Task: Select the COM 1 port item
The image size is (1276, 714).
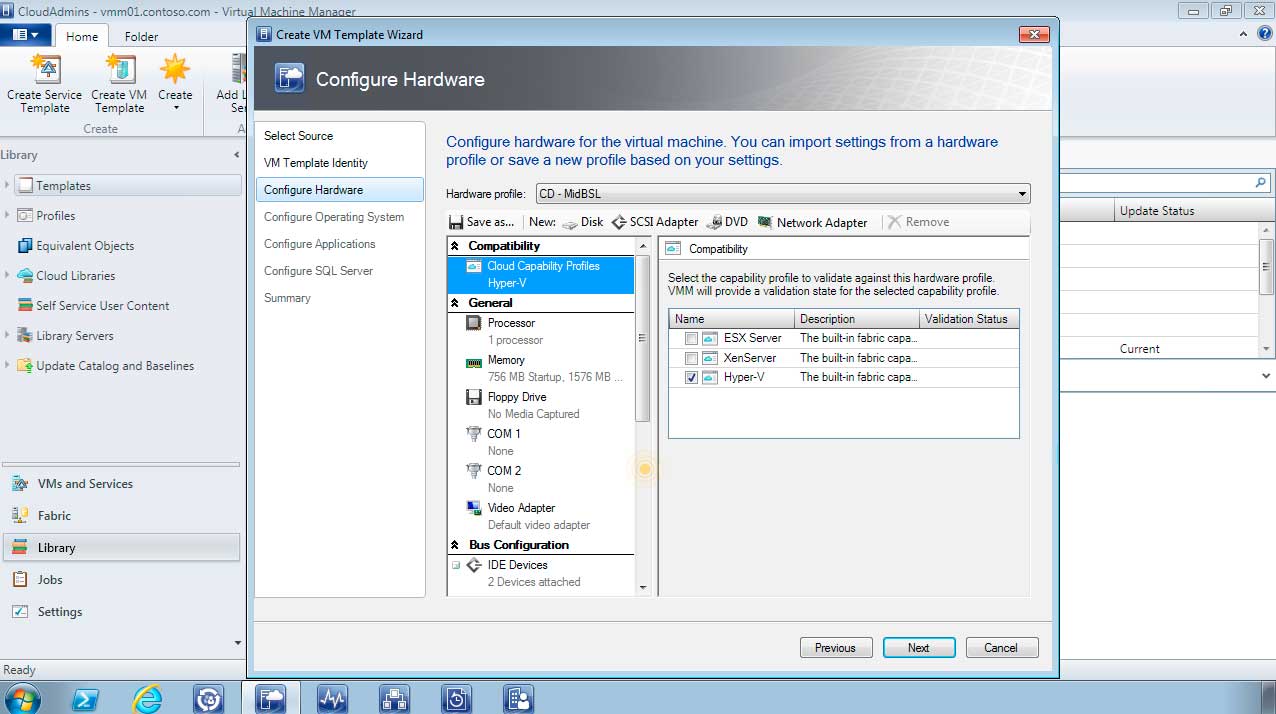Action: click(x=541, y=442)
